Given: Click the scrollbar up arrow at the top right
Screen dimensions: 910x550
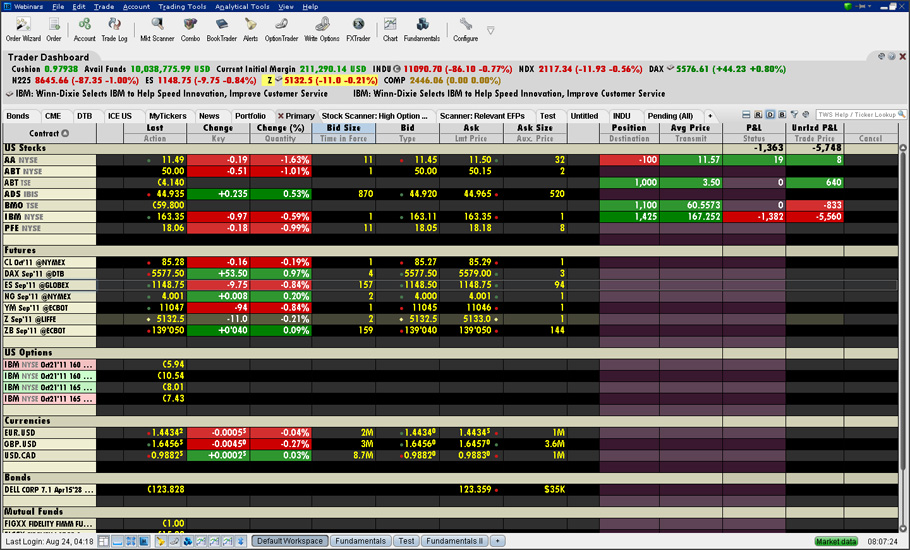Looking at the screenshot, I should 903,148.
